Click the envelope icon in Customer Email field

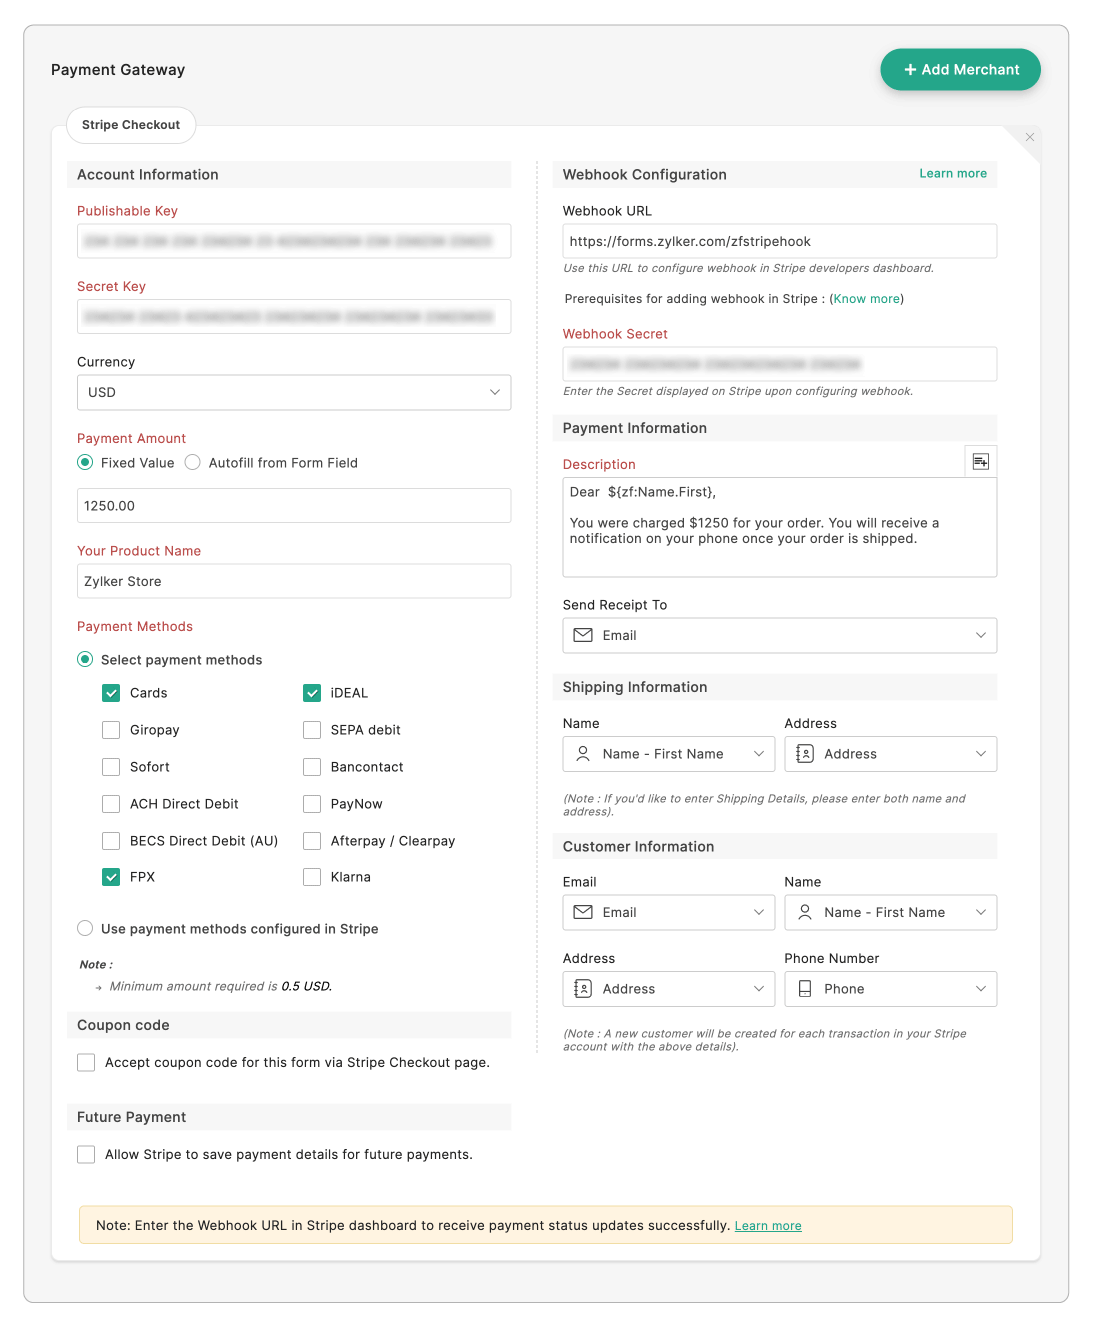[x=583, y=912]
